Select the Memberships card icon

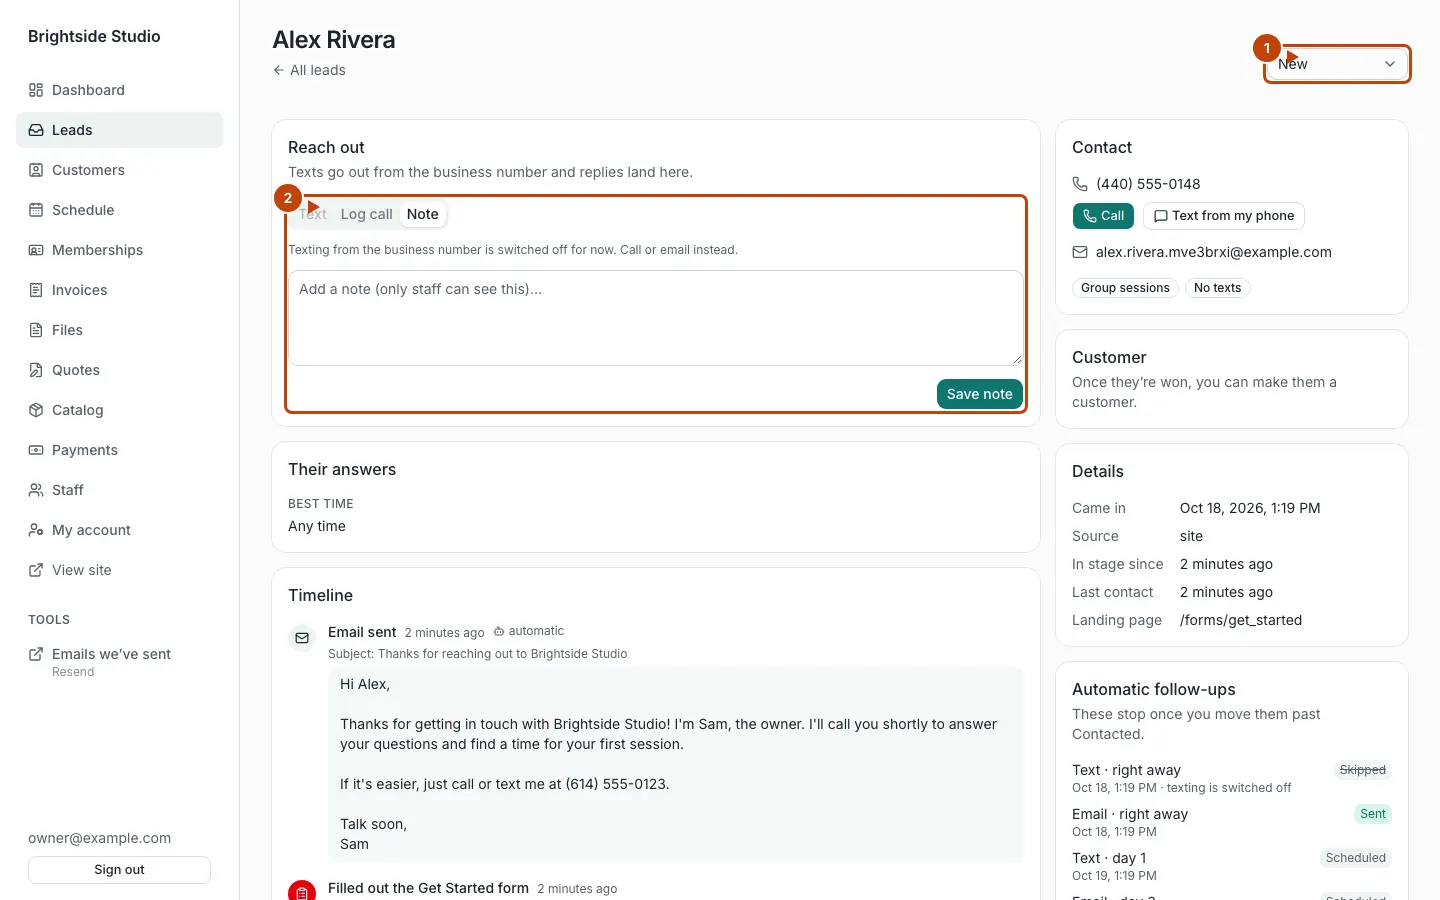pyautogui.click(x=36, y=250)
